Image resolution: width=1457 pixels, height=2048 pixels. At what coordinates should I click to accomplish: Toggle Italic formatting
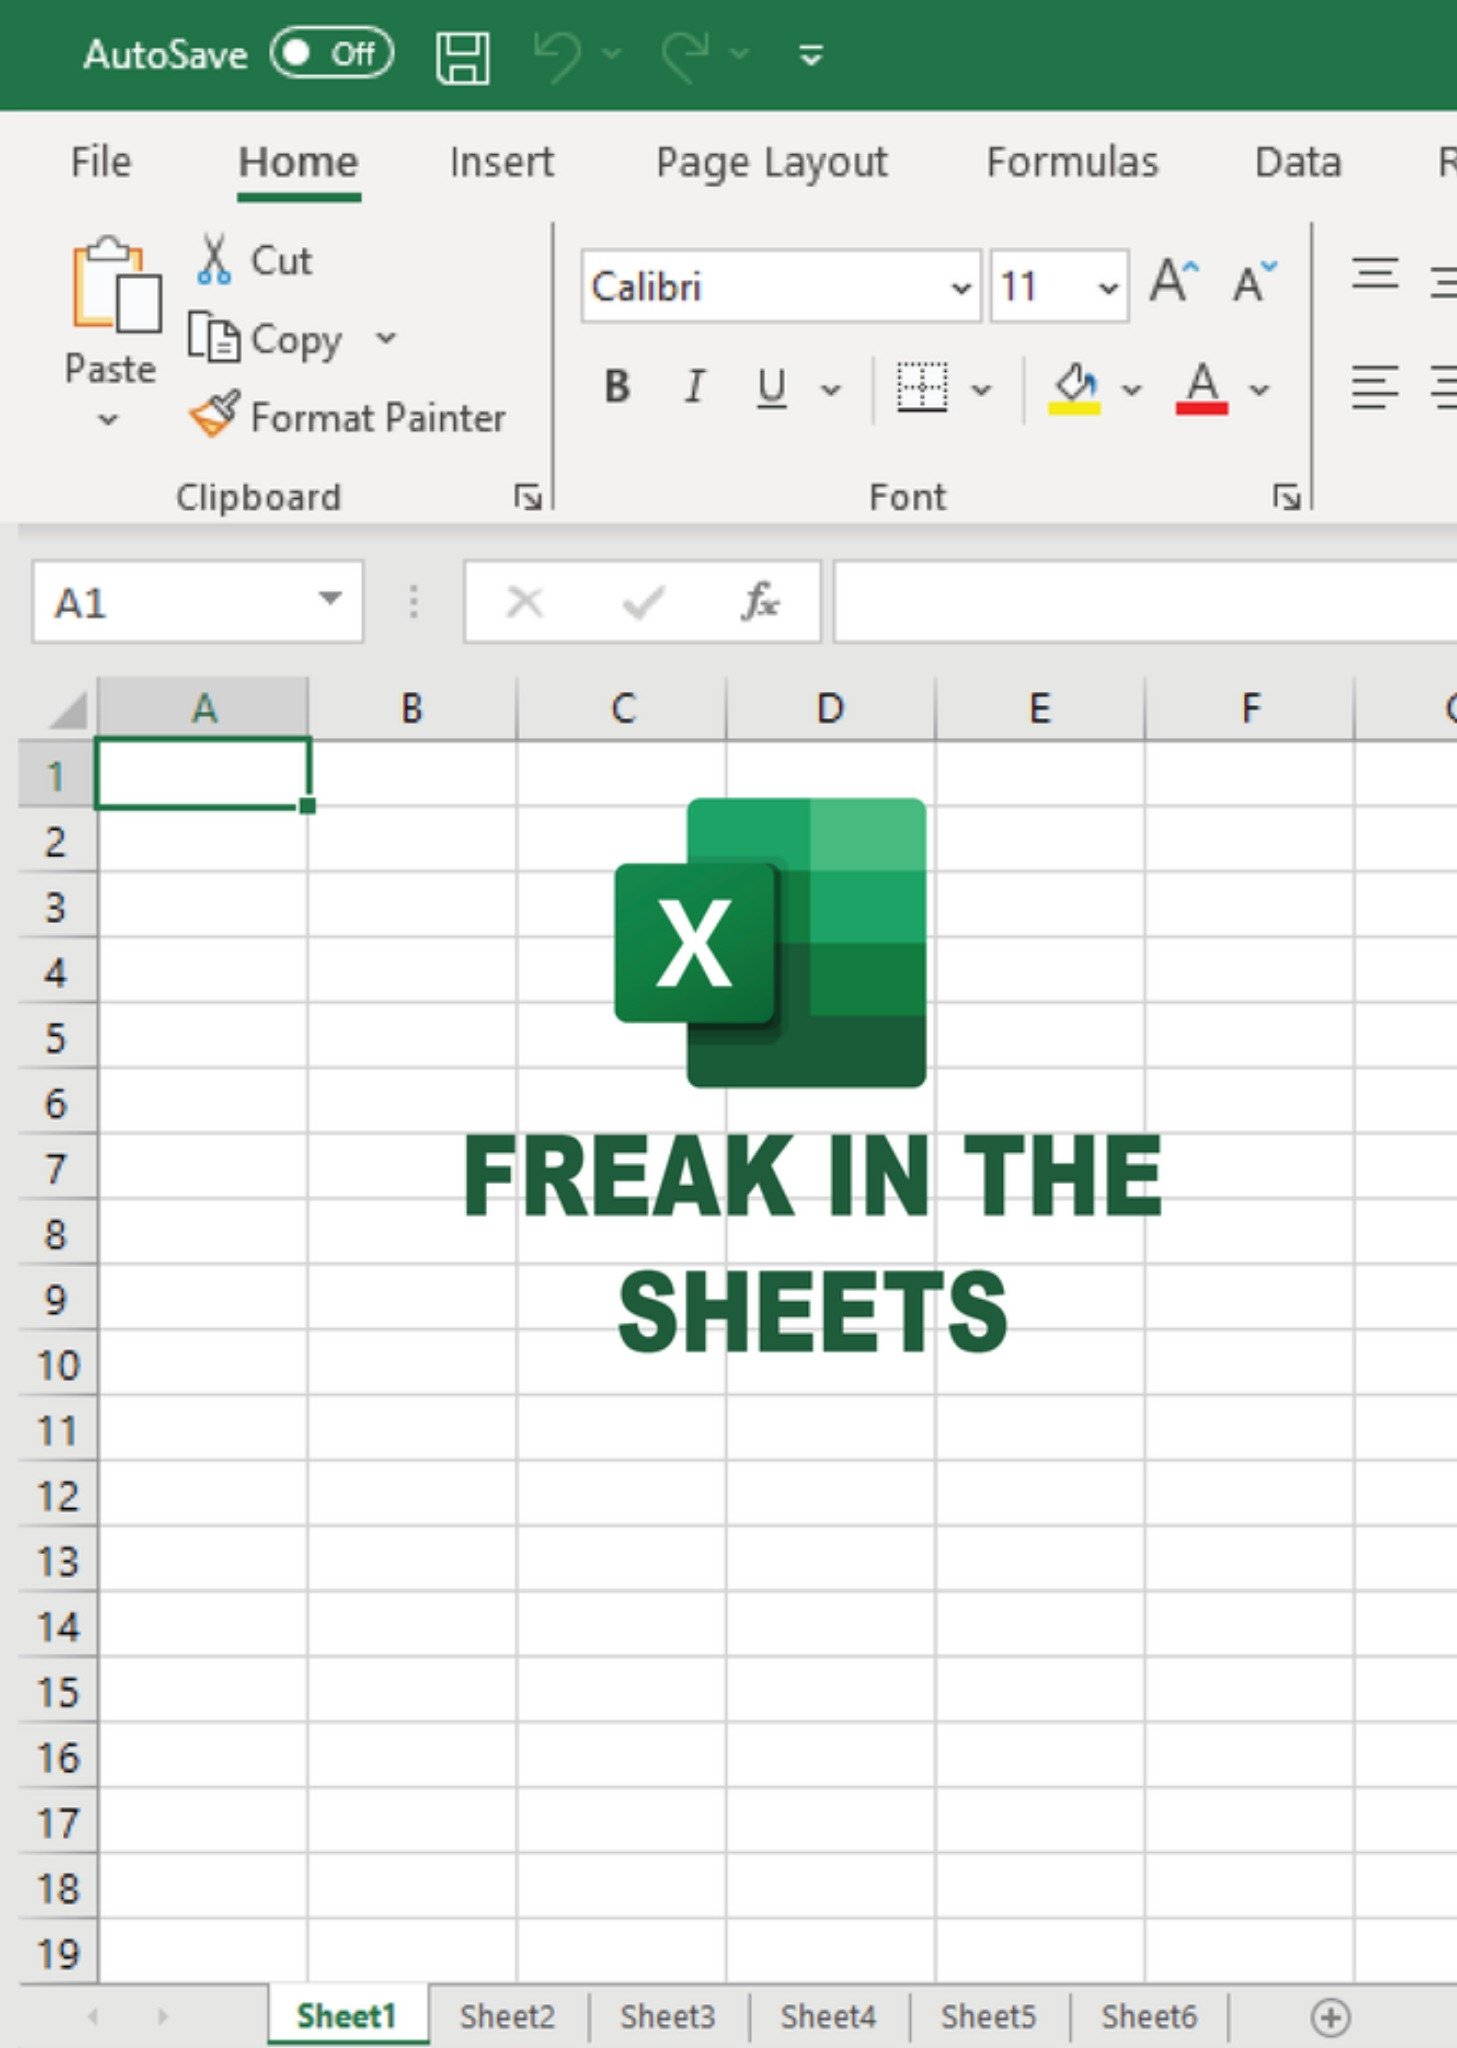tap(694, 387)
